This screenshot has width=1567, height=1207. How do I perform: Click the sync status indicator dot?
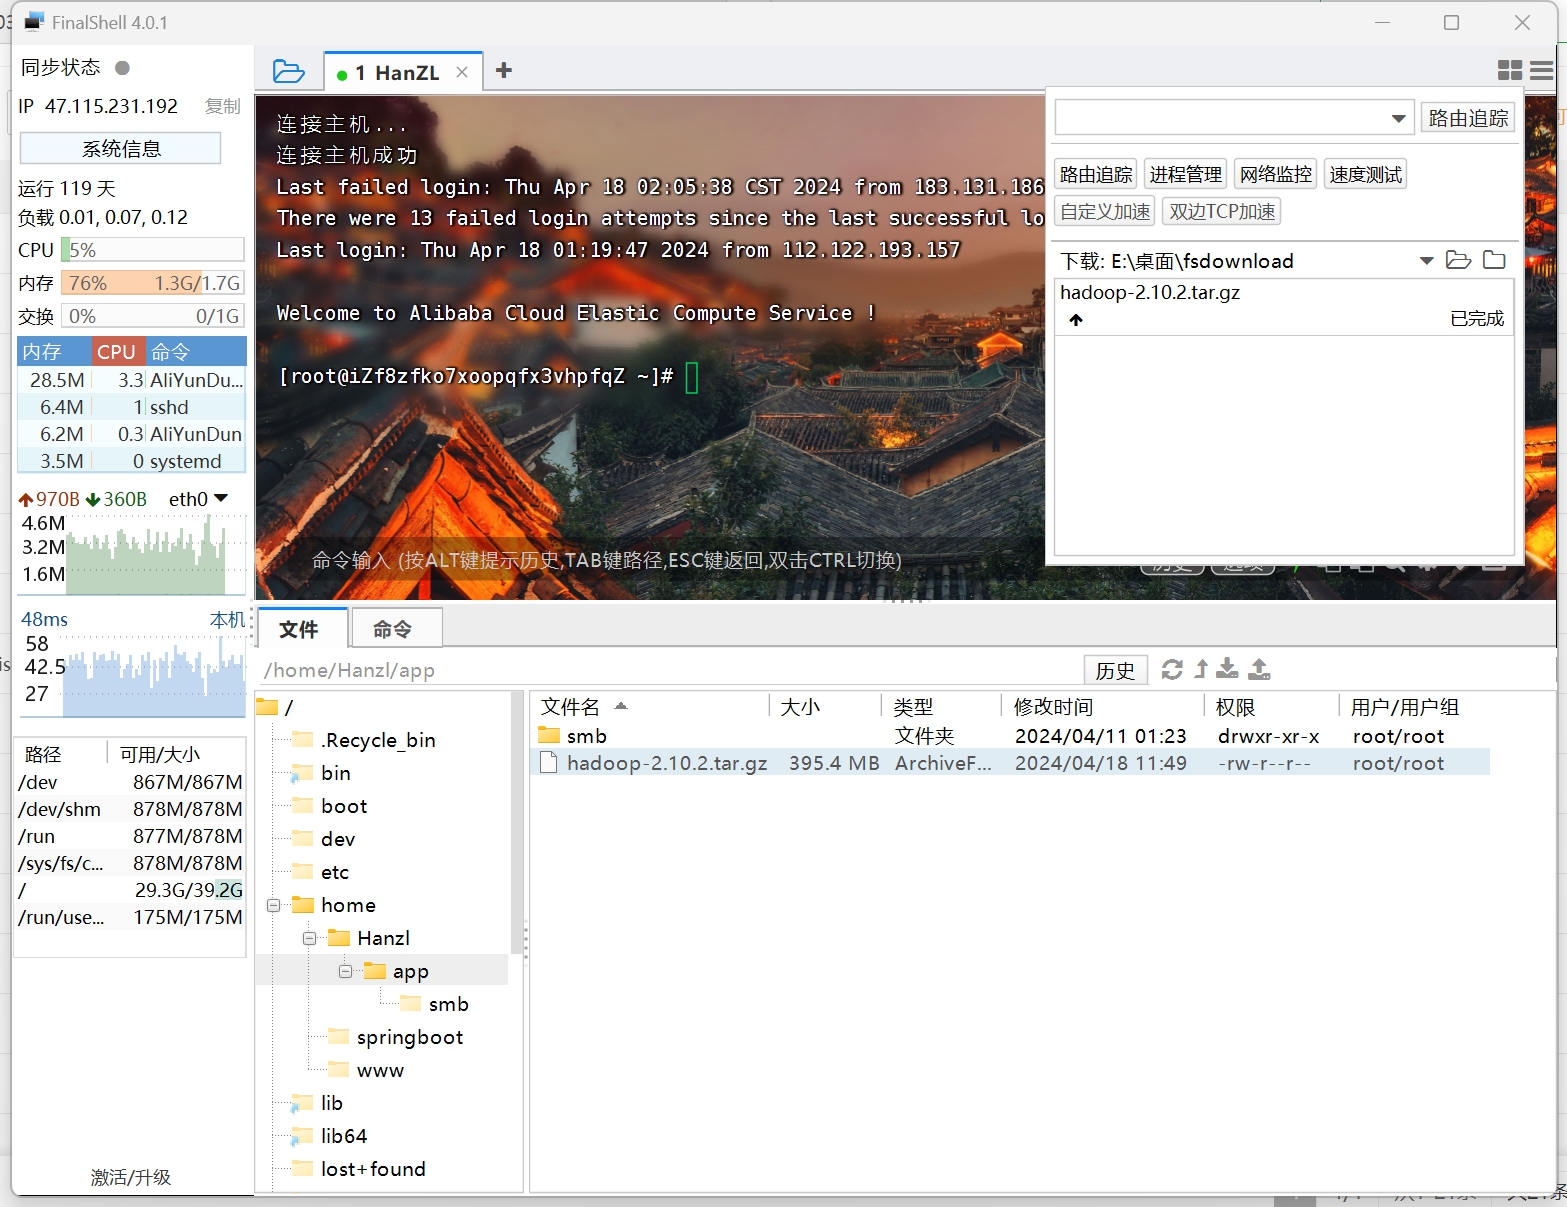click(122, 68)
